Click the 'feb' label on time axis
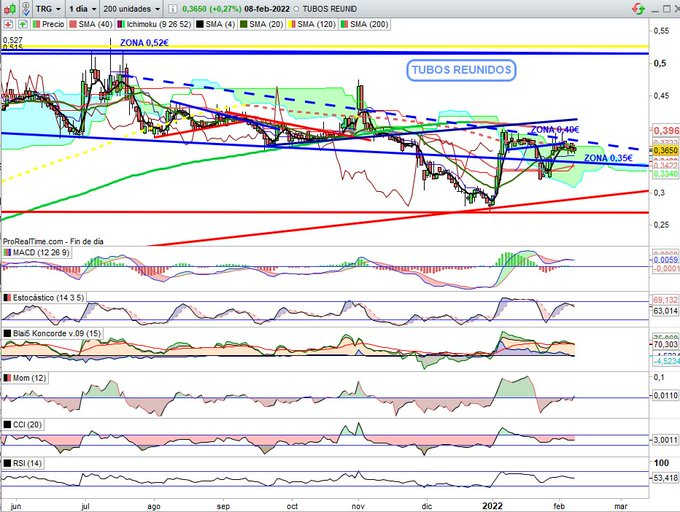 pos(560,506)
